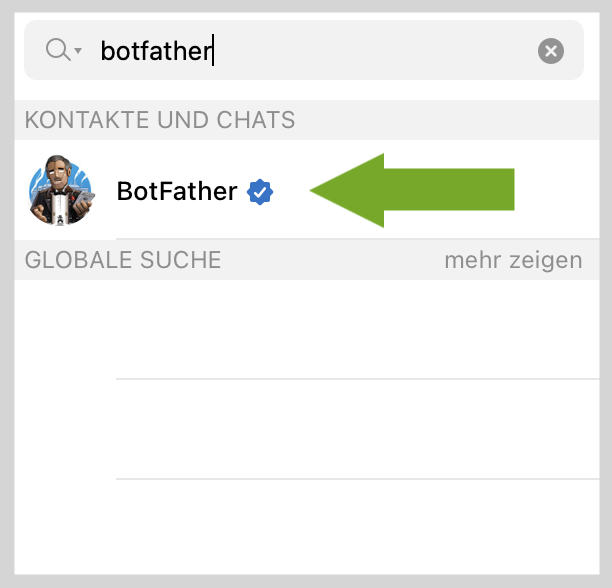The image size is (612, 588).
Task: Click the BotFather profile avatar
Action: (x=61, y=190)
